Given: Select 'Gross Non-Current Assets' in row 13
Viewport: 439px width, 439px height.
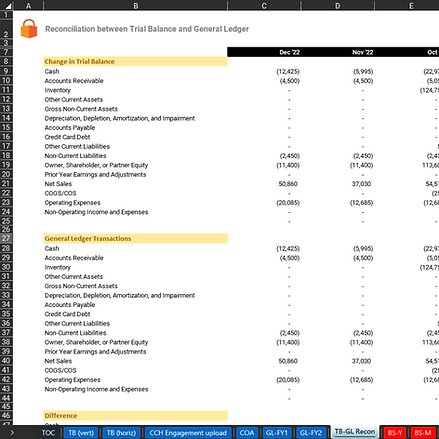Looking at the screenshot, I should tap(81, 109).
